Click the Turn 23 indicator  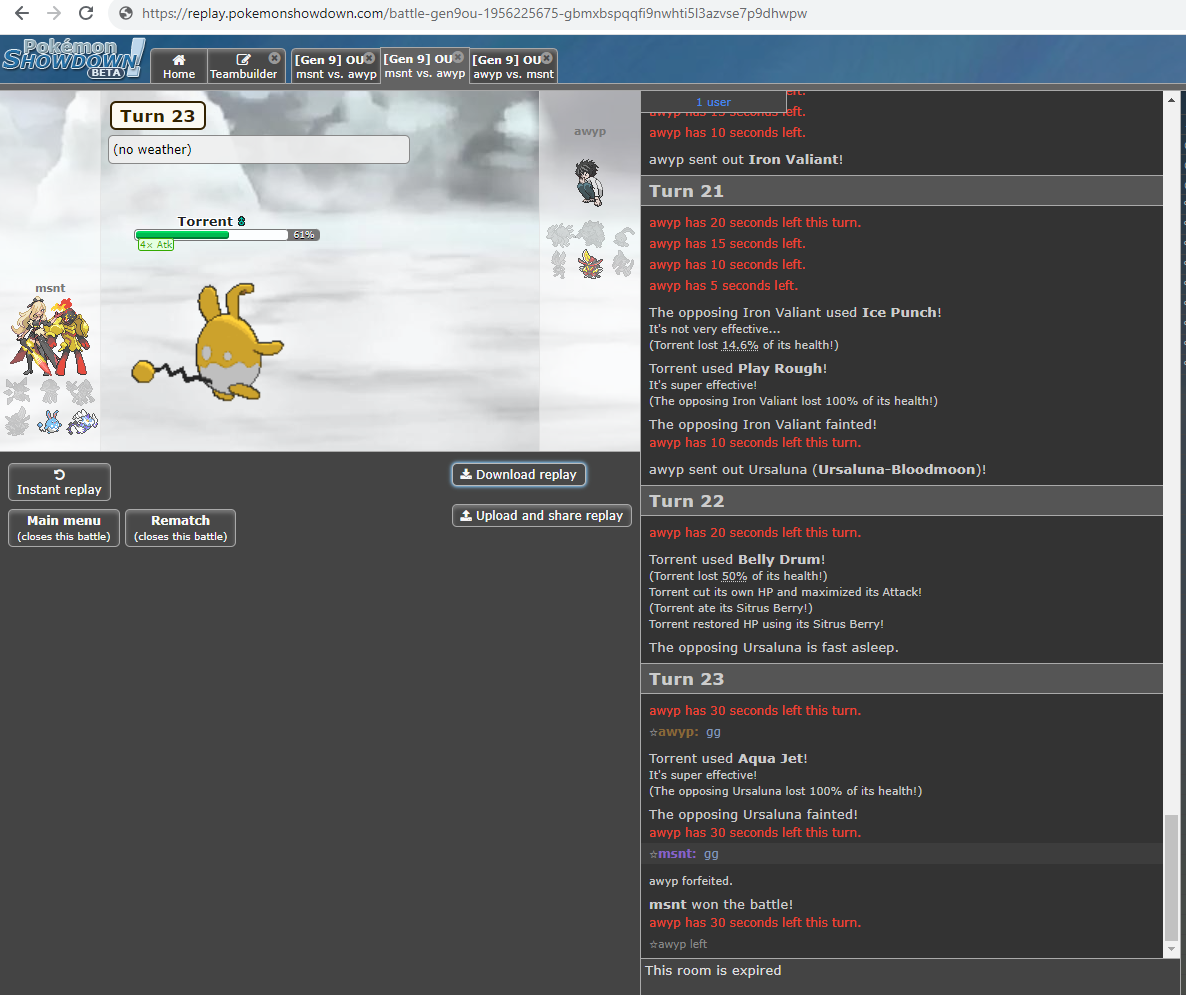[157, 116]
